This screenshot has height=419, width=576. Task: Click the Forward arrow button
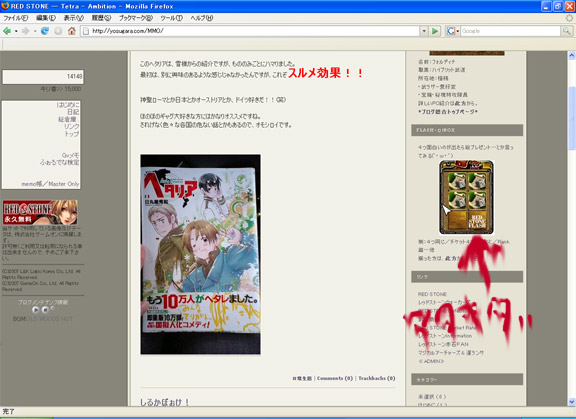(25, 31)
